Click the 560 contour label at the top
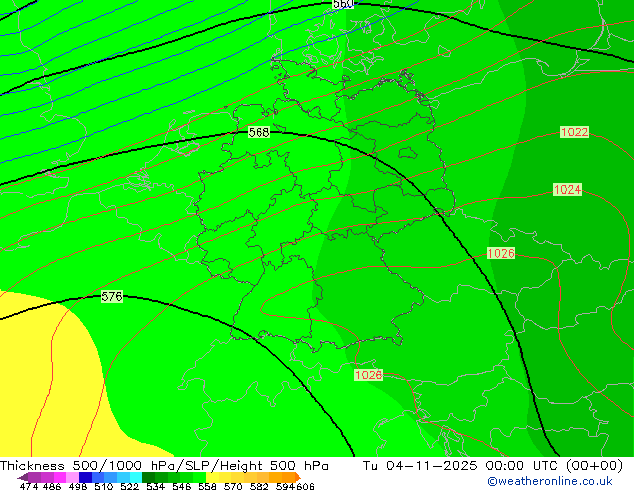Image resolution: width=634 pixels, height=490 pixels. coord(343,4)
